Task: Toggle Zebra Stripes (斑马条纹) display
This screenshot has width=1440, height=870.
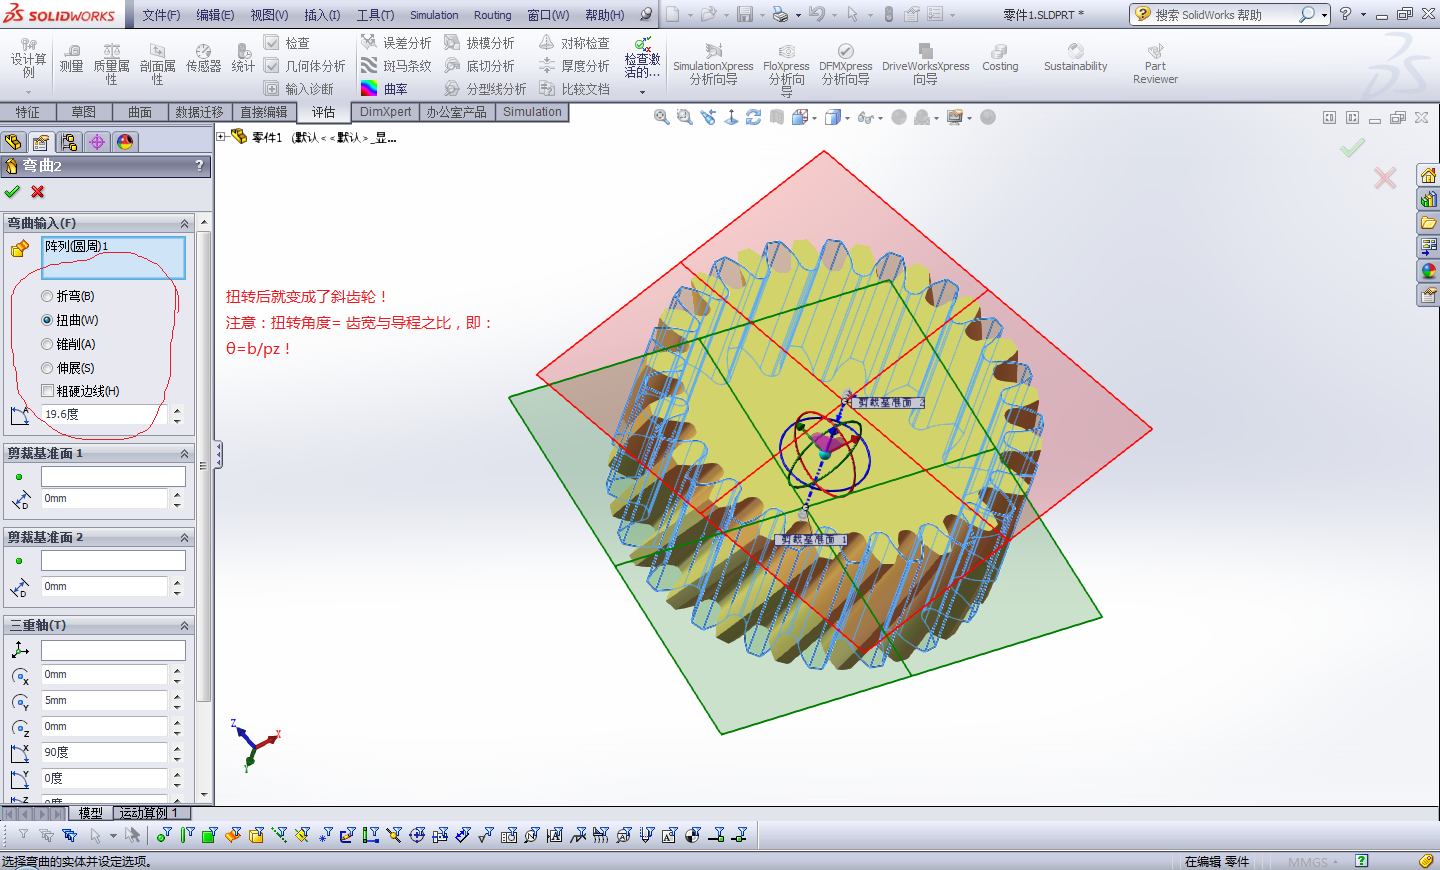Action: pos(396,66)
